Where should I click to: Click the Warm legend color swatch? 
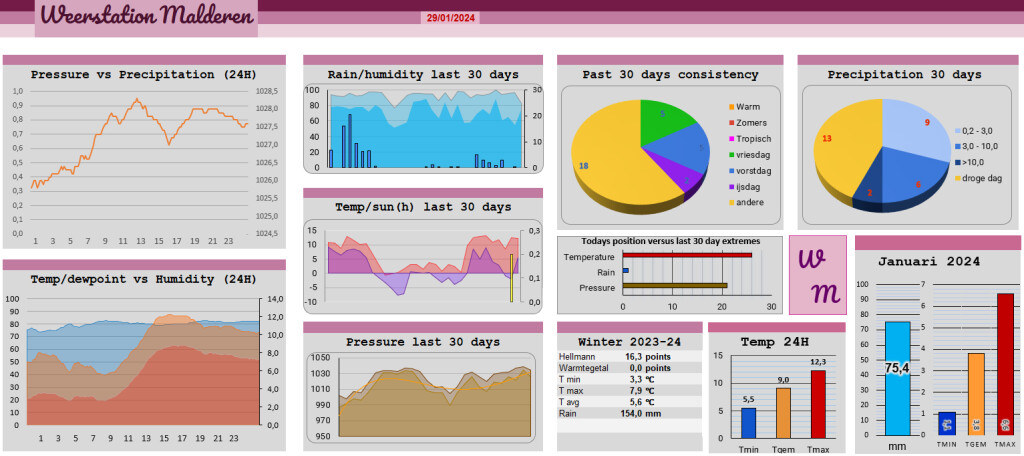pos(731,107)
